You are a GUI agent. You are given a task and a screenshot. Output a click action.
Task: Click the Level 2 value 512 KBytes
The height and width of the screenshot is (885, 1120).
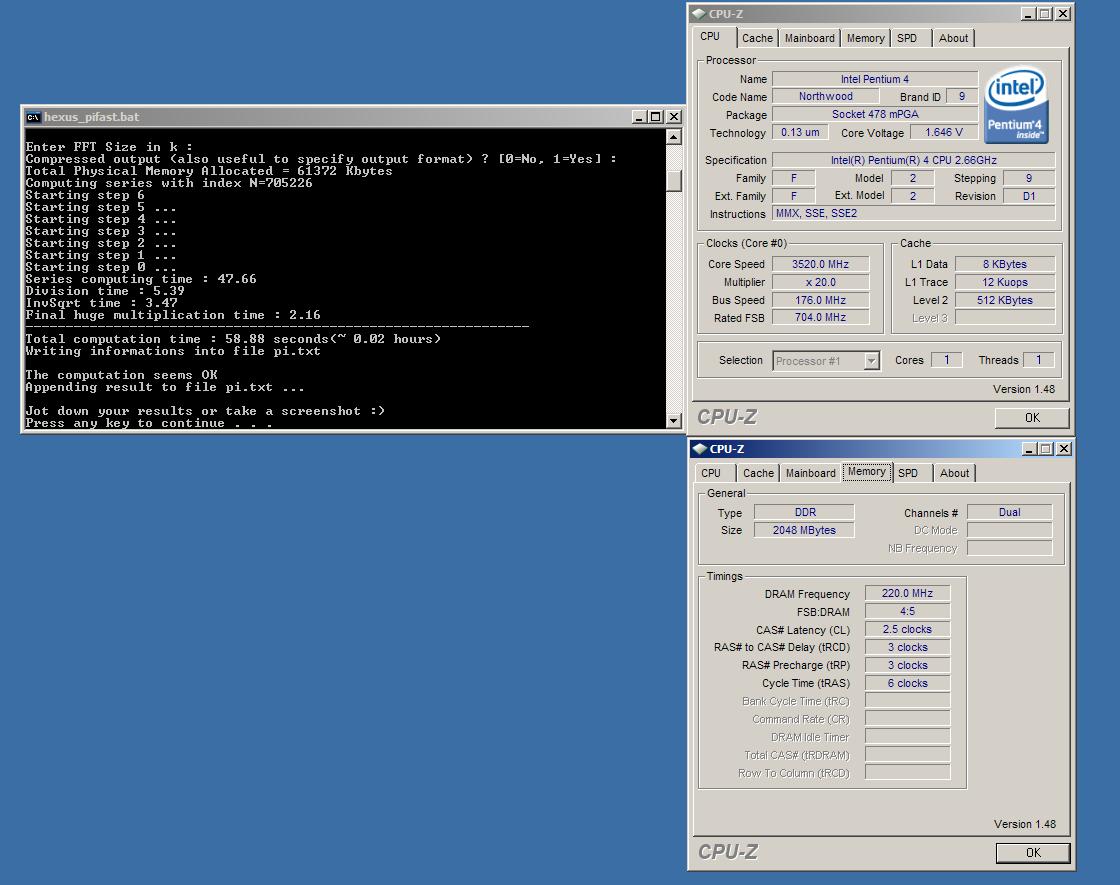pyautogui.click(x=1004, y=300)
